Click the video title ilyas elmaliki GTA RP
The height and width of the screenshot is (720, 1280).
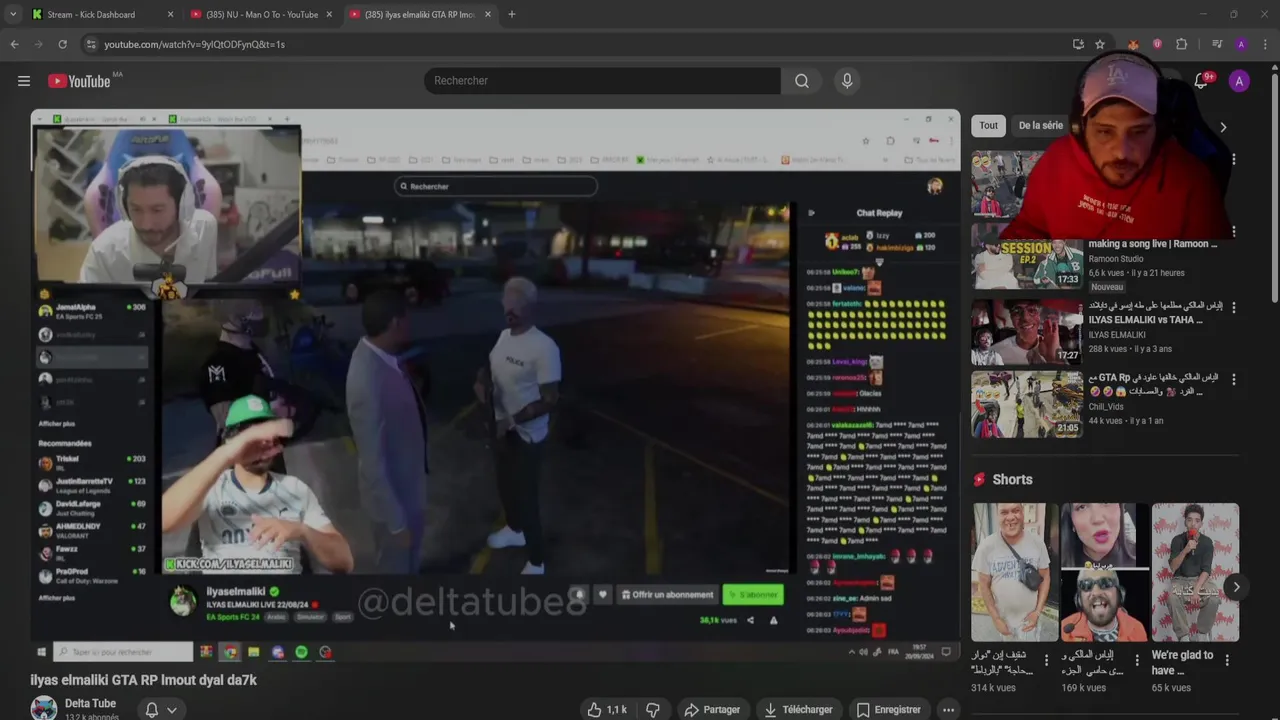[144, 680]
